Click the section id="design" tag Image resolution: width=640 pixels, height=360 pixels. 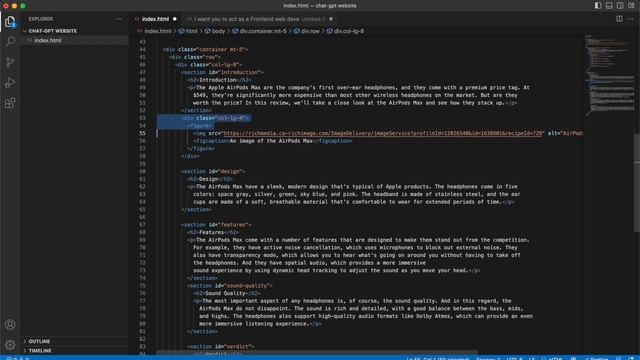(213, 171)
